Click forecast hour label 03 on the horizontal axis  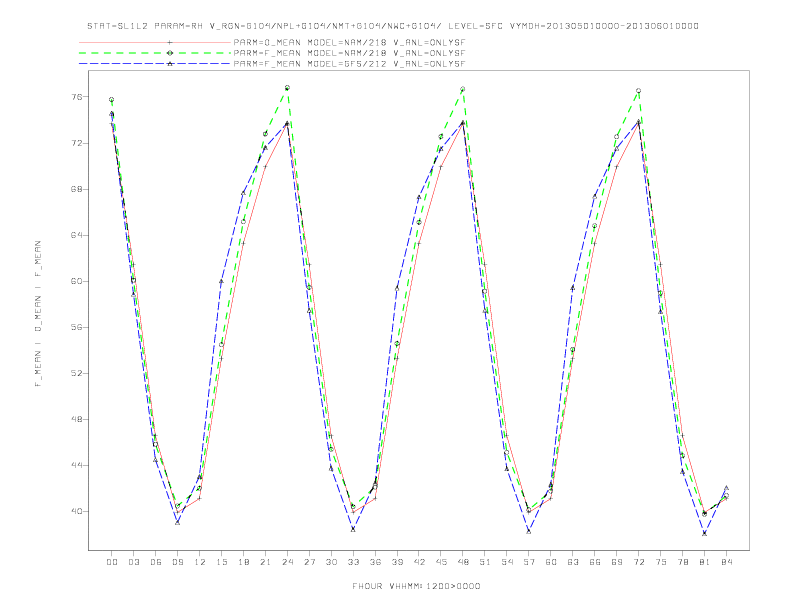[x=134, y=562]
